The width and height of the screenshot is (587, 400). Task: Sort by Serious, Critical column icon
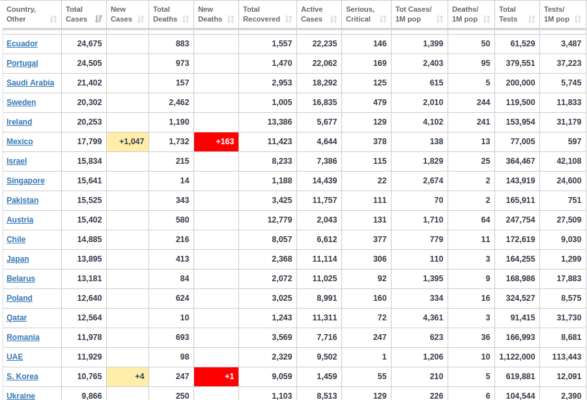(x=383, y=19)
